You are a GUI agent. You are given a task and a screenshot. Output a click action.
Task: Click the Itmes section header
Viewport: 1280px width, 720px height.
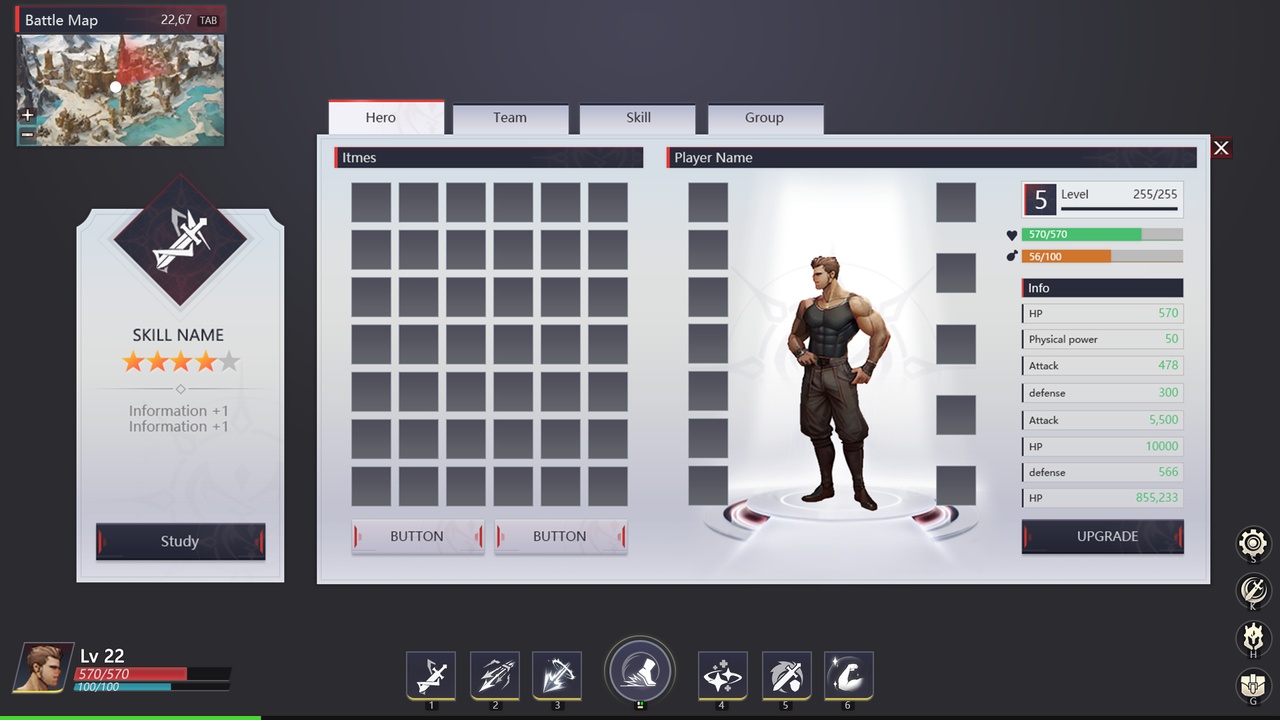pyautogui.click(x=489, y=158)
